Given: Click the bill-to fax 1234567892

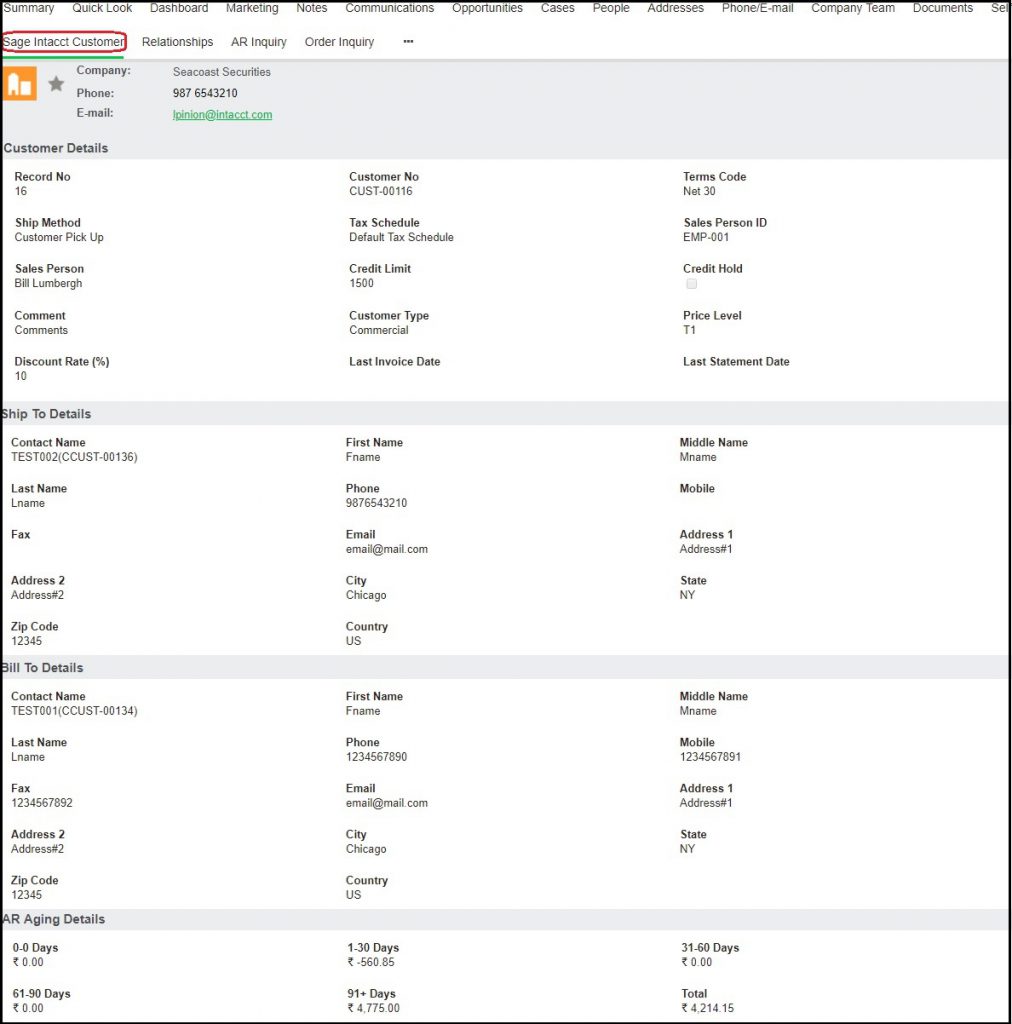Looking at the screenshot, I should click(42, 803).
